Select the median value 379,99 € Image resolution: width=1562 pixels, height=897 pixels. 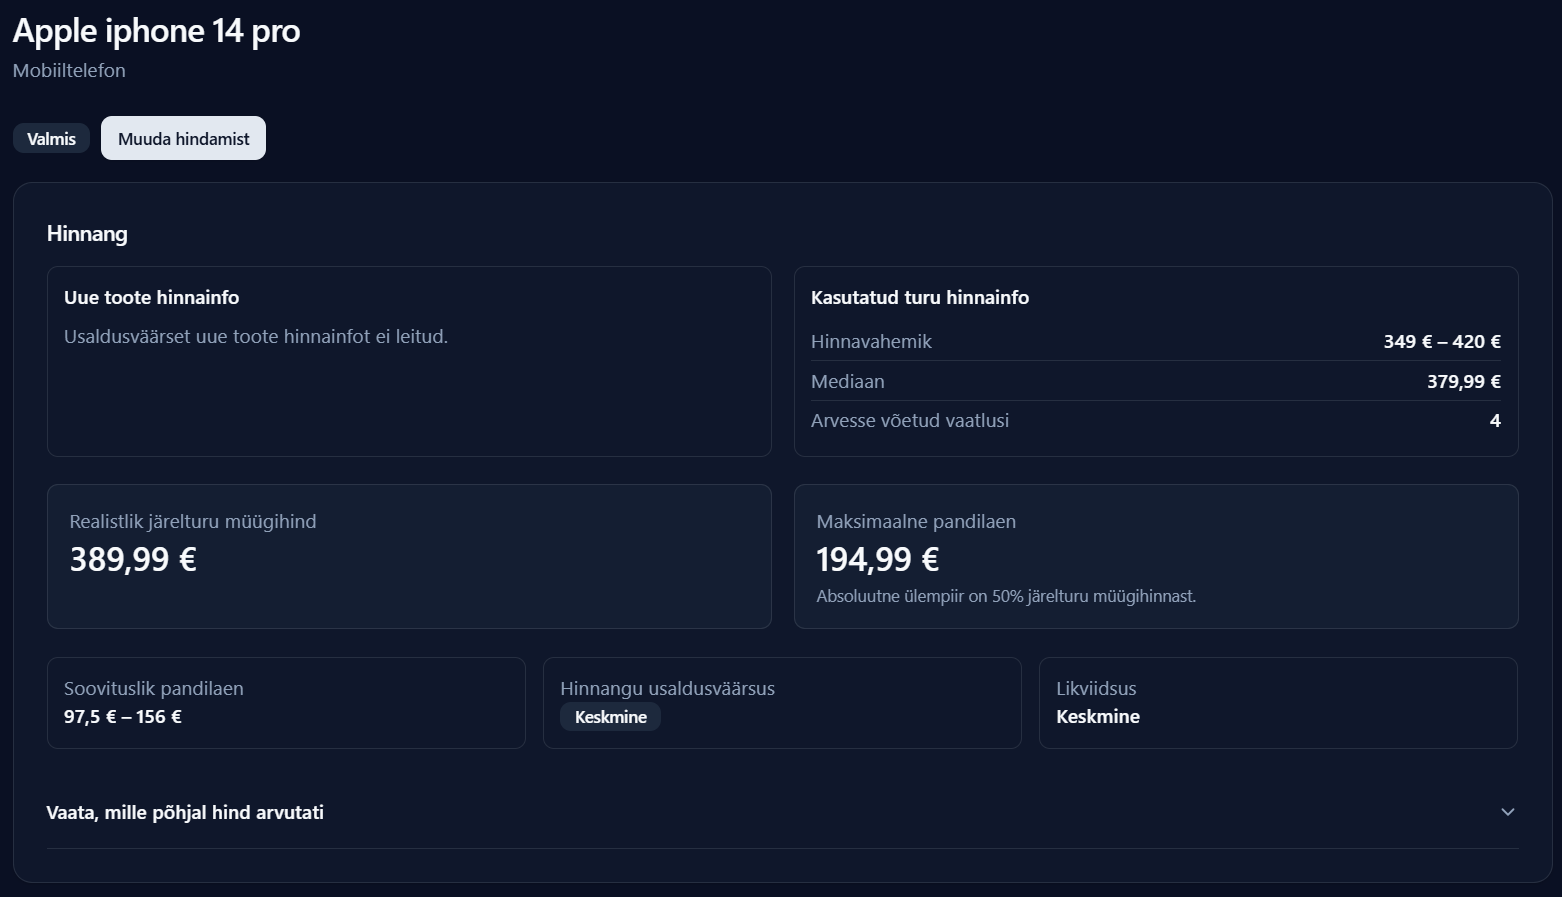point(1464,382)
